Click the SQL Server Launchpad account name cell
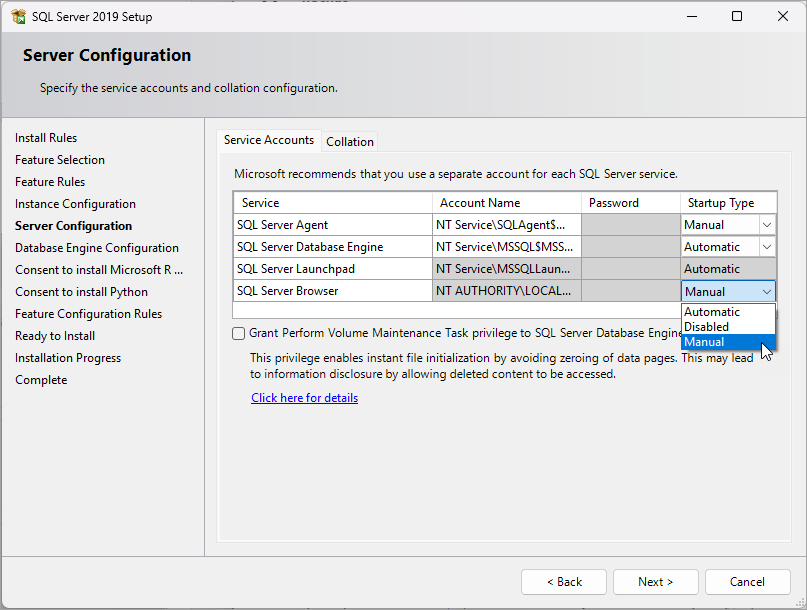 tap(507, 269)
